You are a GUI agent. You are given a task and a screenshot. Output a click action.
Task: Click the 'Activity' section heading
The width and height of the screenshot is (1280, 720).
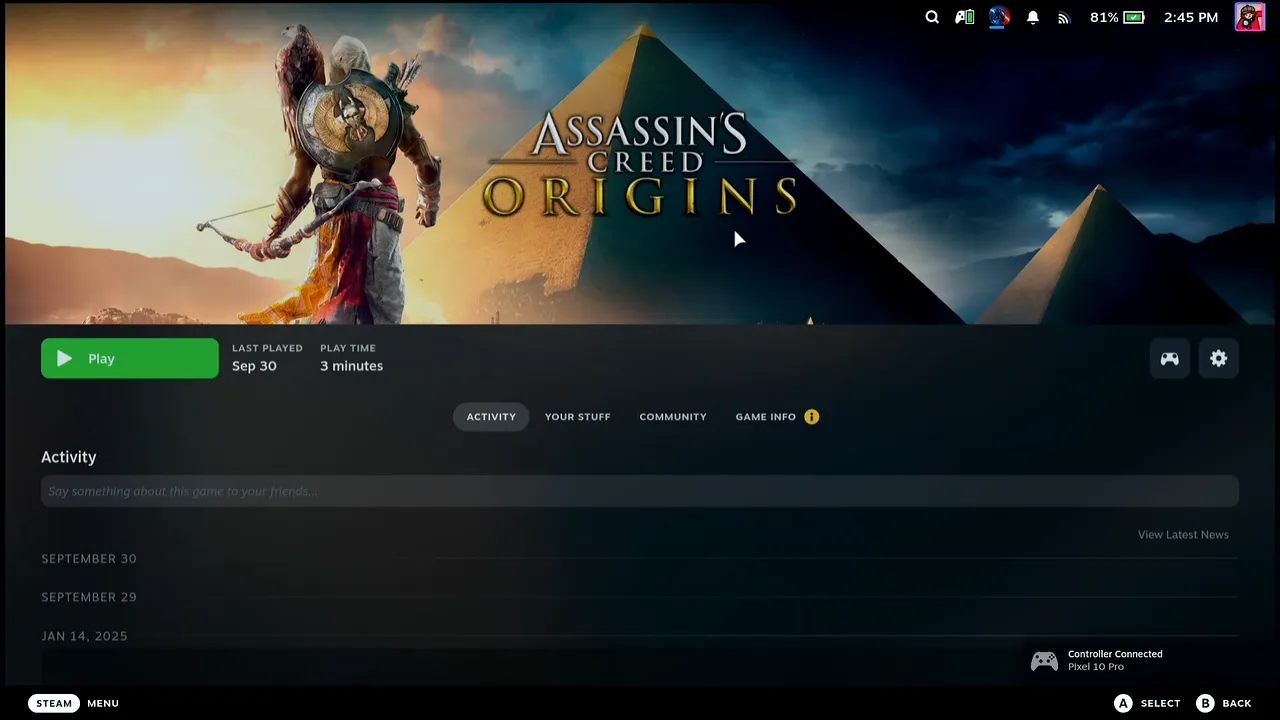click(x=69, y=457)
